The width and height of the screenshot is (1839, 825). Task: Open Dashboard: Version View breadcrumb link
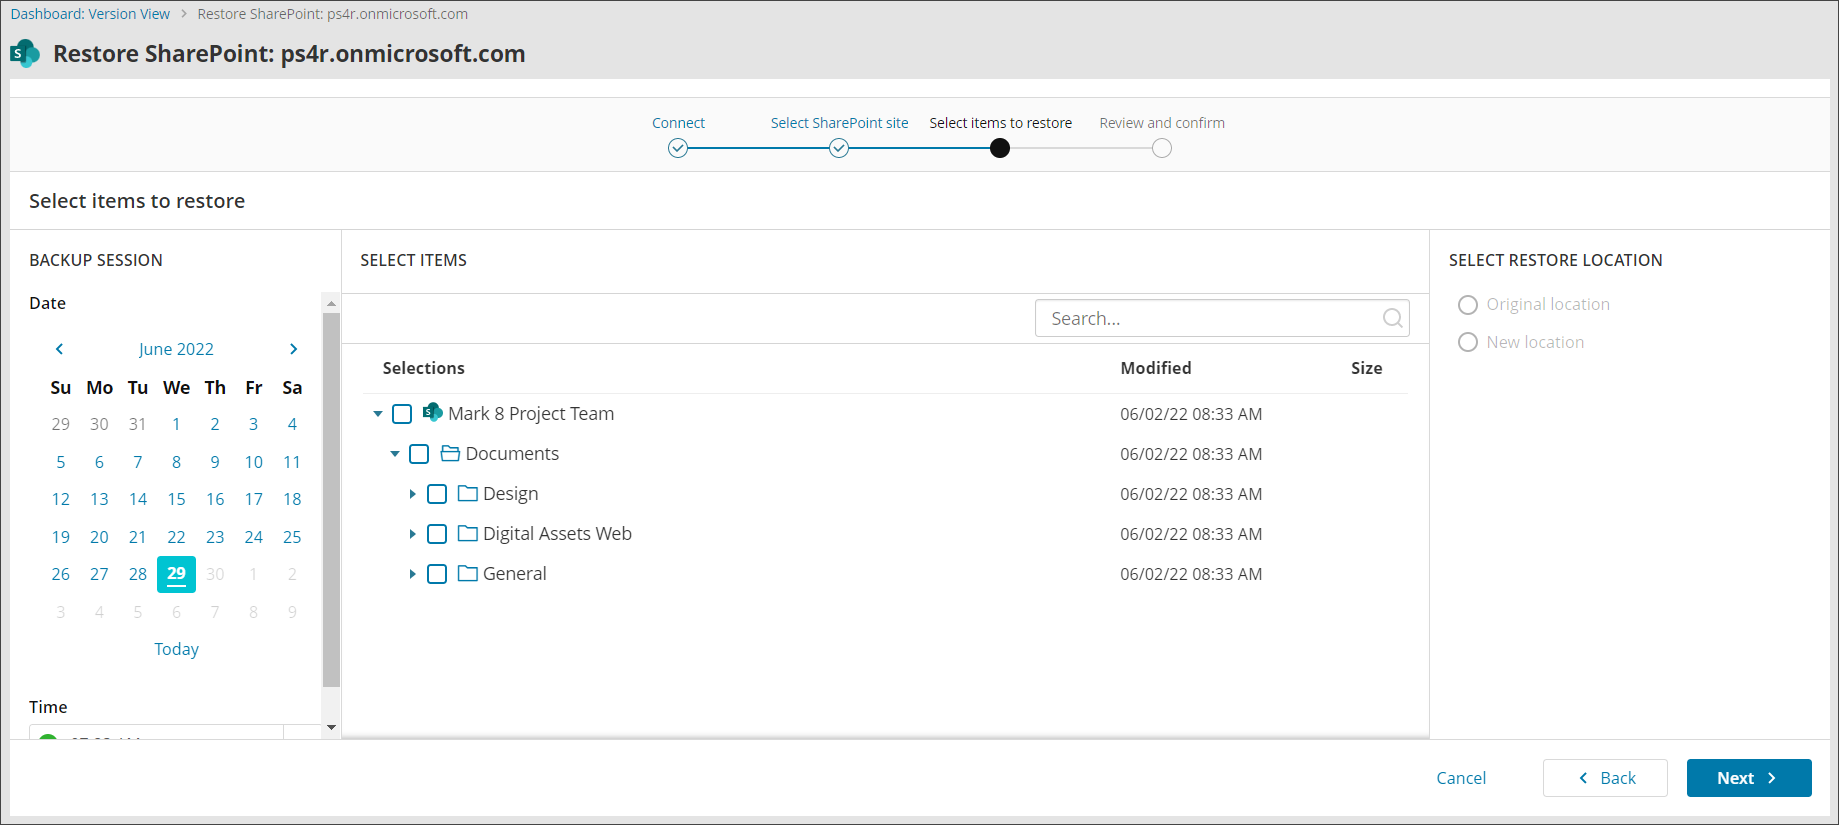(90, 14)
